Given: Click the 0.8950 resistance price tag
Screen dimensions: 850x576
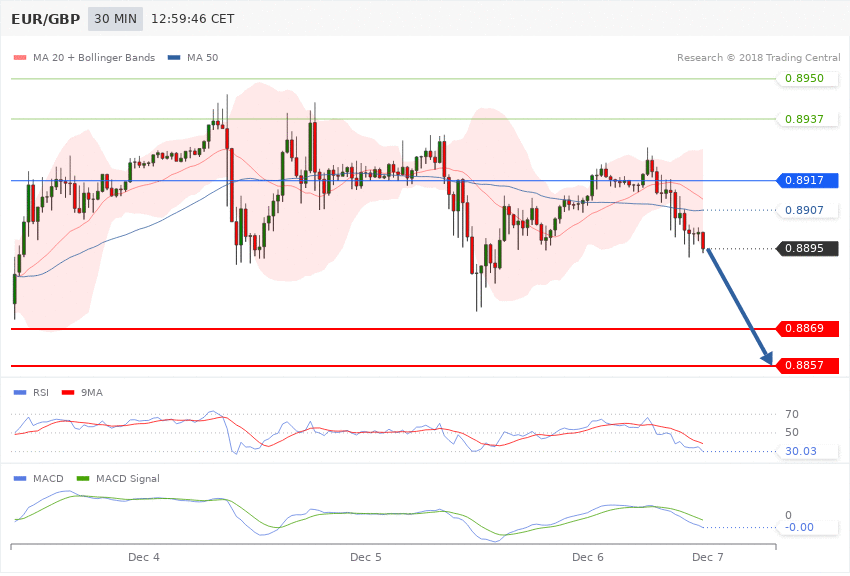Looking at the screenshot, I should click(x=808, y=79).
